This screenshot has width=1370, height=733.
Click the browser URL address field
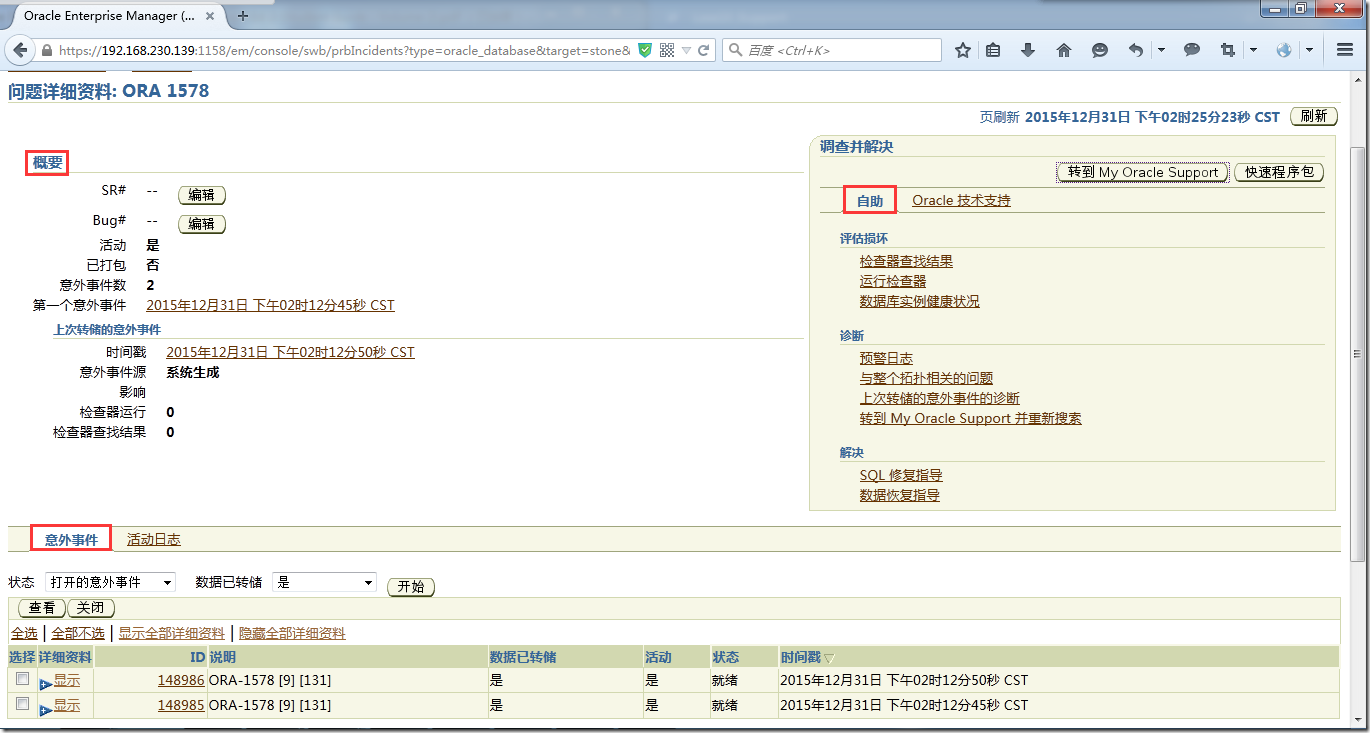point(345,50)
